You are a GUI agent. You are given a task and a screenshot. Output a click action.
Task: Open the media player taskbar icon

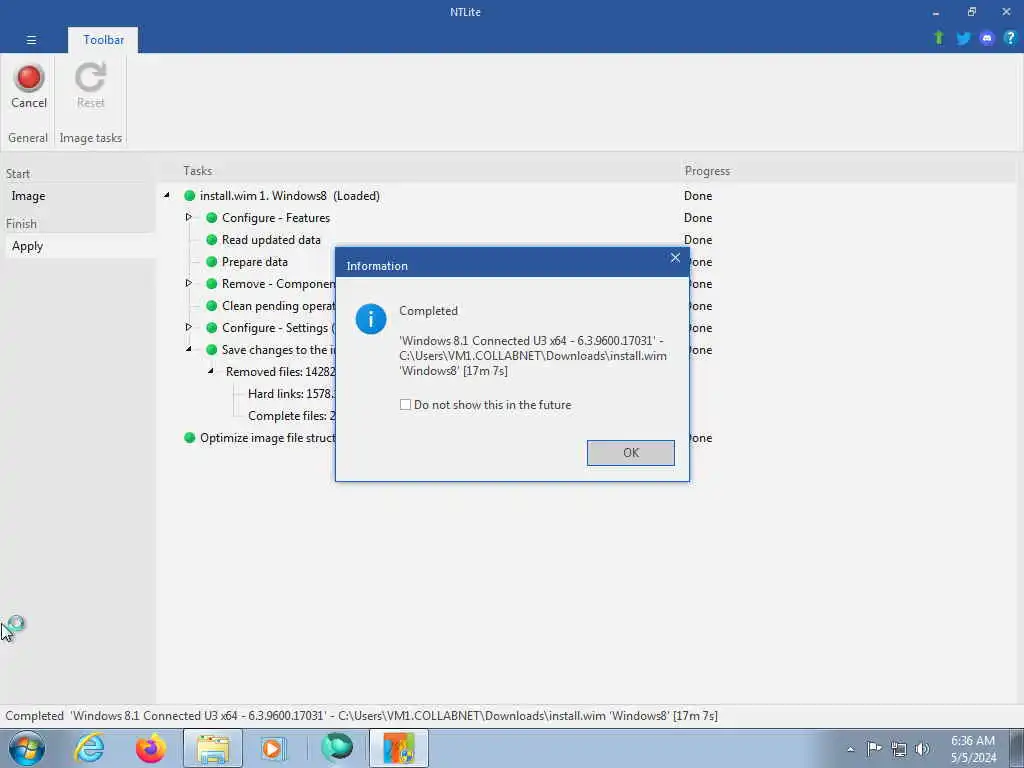tap(273, 748)
